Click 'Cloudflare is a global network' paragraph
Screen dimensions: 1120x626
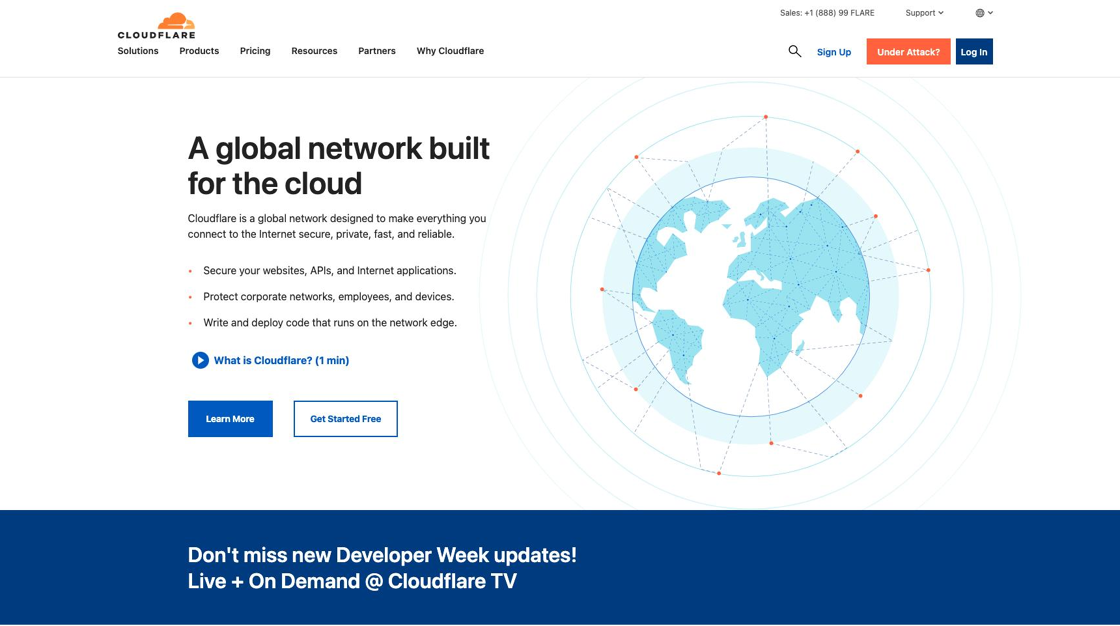[x=337, y=227]
